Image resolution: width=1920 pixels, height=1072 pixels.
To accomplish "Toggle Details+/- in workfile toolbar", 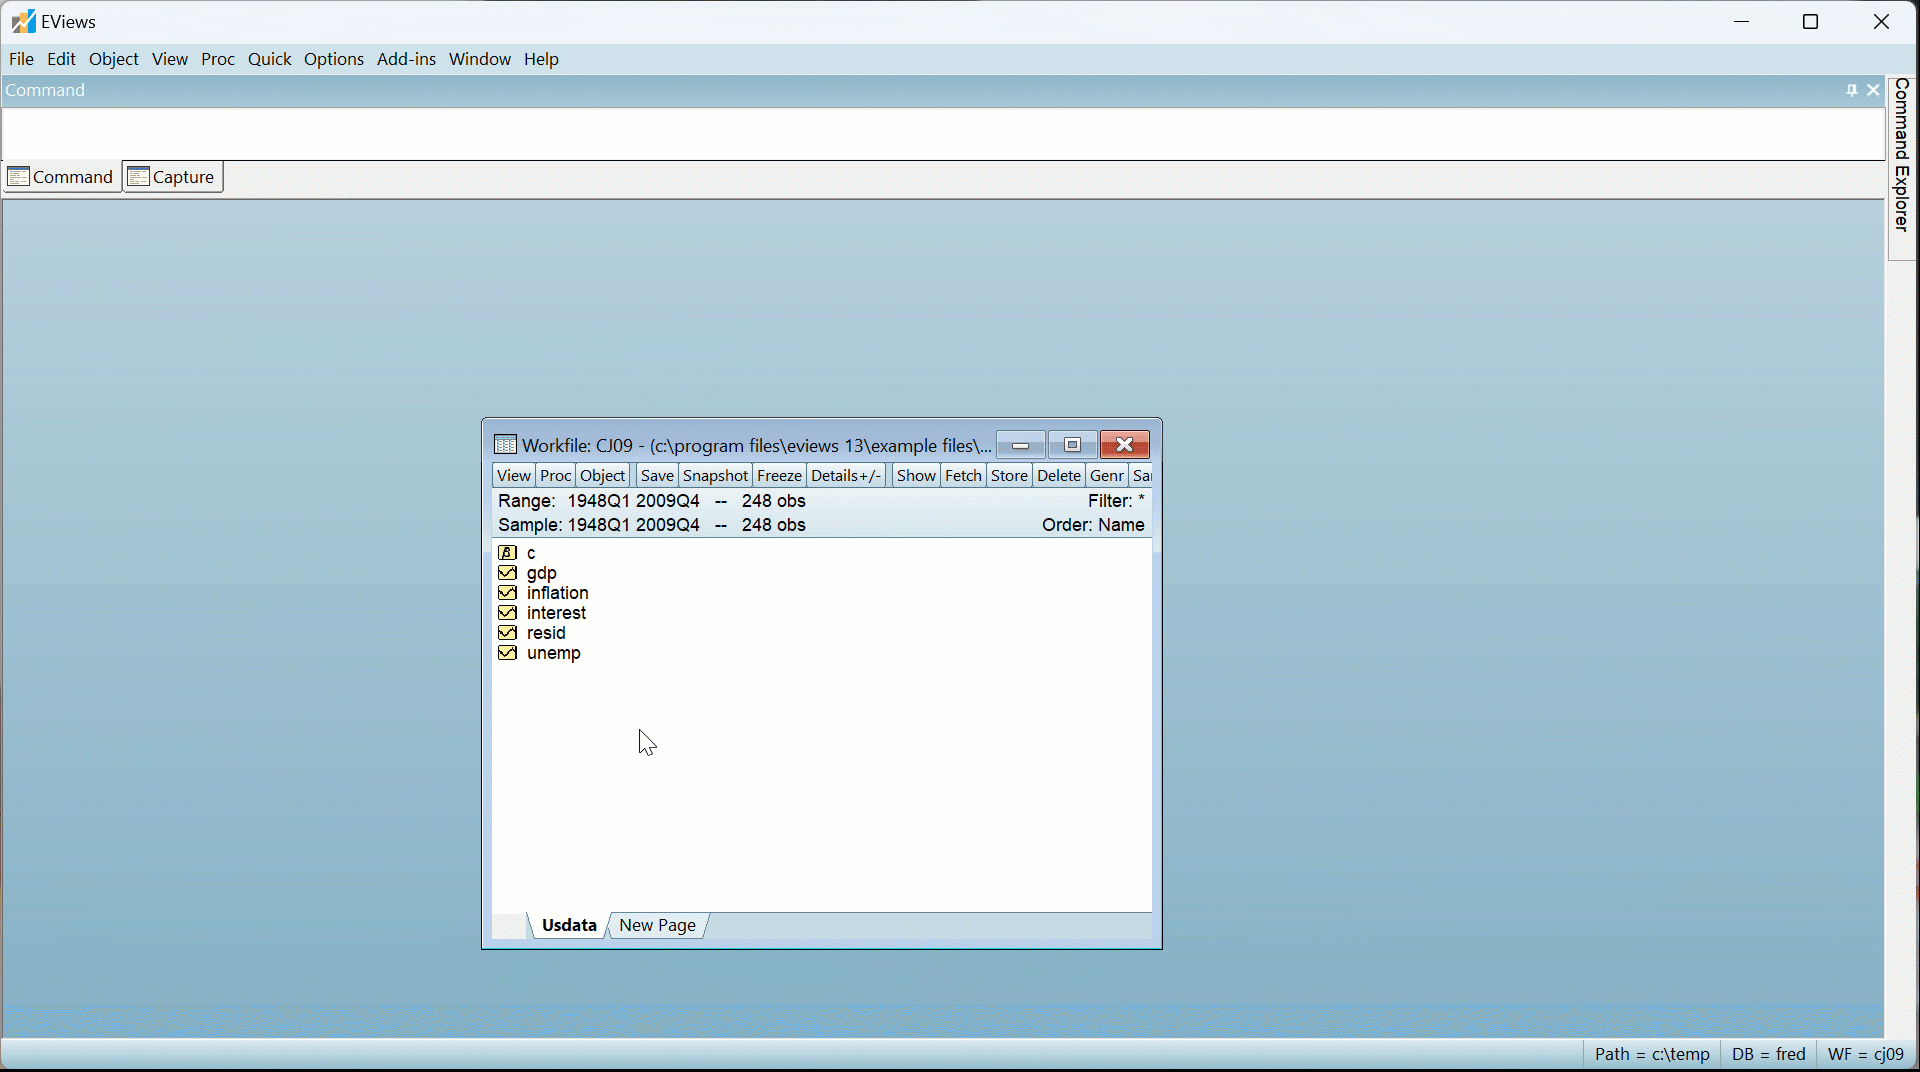I will coord(846,476).
